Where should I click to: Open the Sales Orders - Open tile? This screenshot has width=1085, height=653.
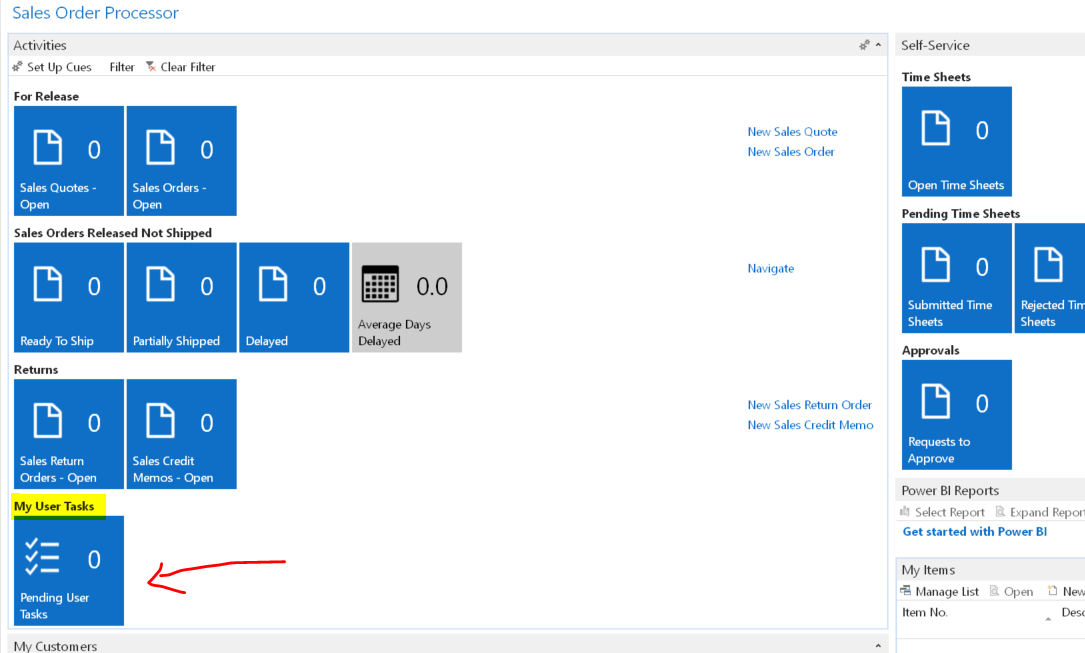pyautogui.click(x=181, y=160)
